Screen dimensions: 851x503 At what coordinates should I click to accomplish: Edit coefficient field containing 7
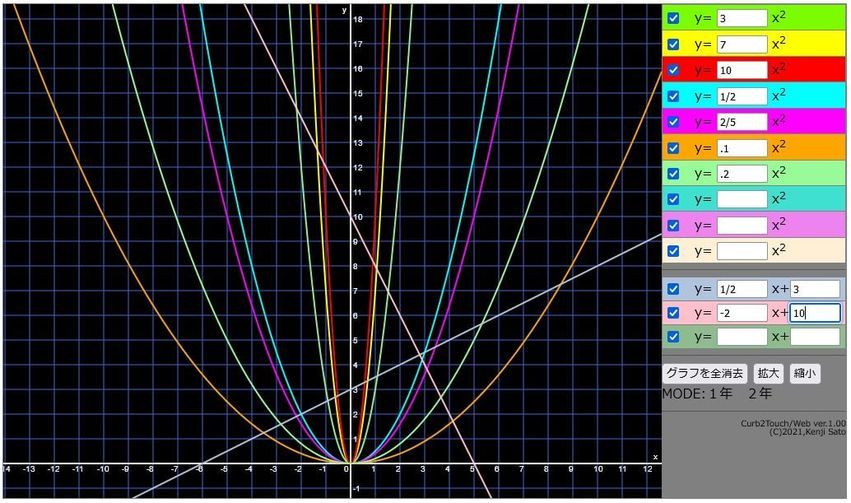[742, 44]
